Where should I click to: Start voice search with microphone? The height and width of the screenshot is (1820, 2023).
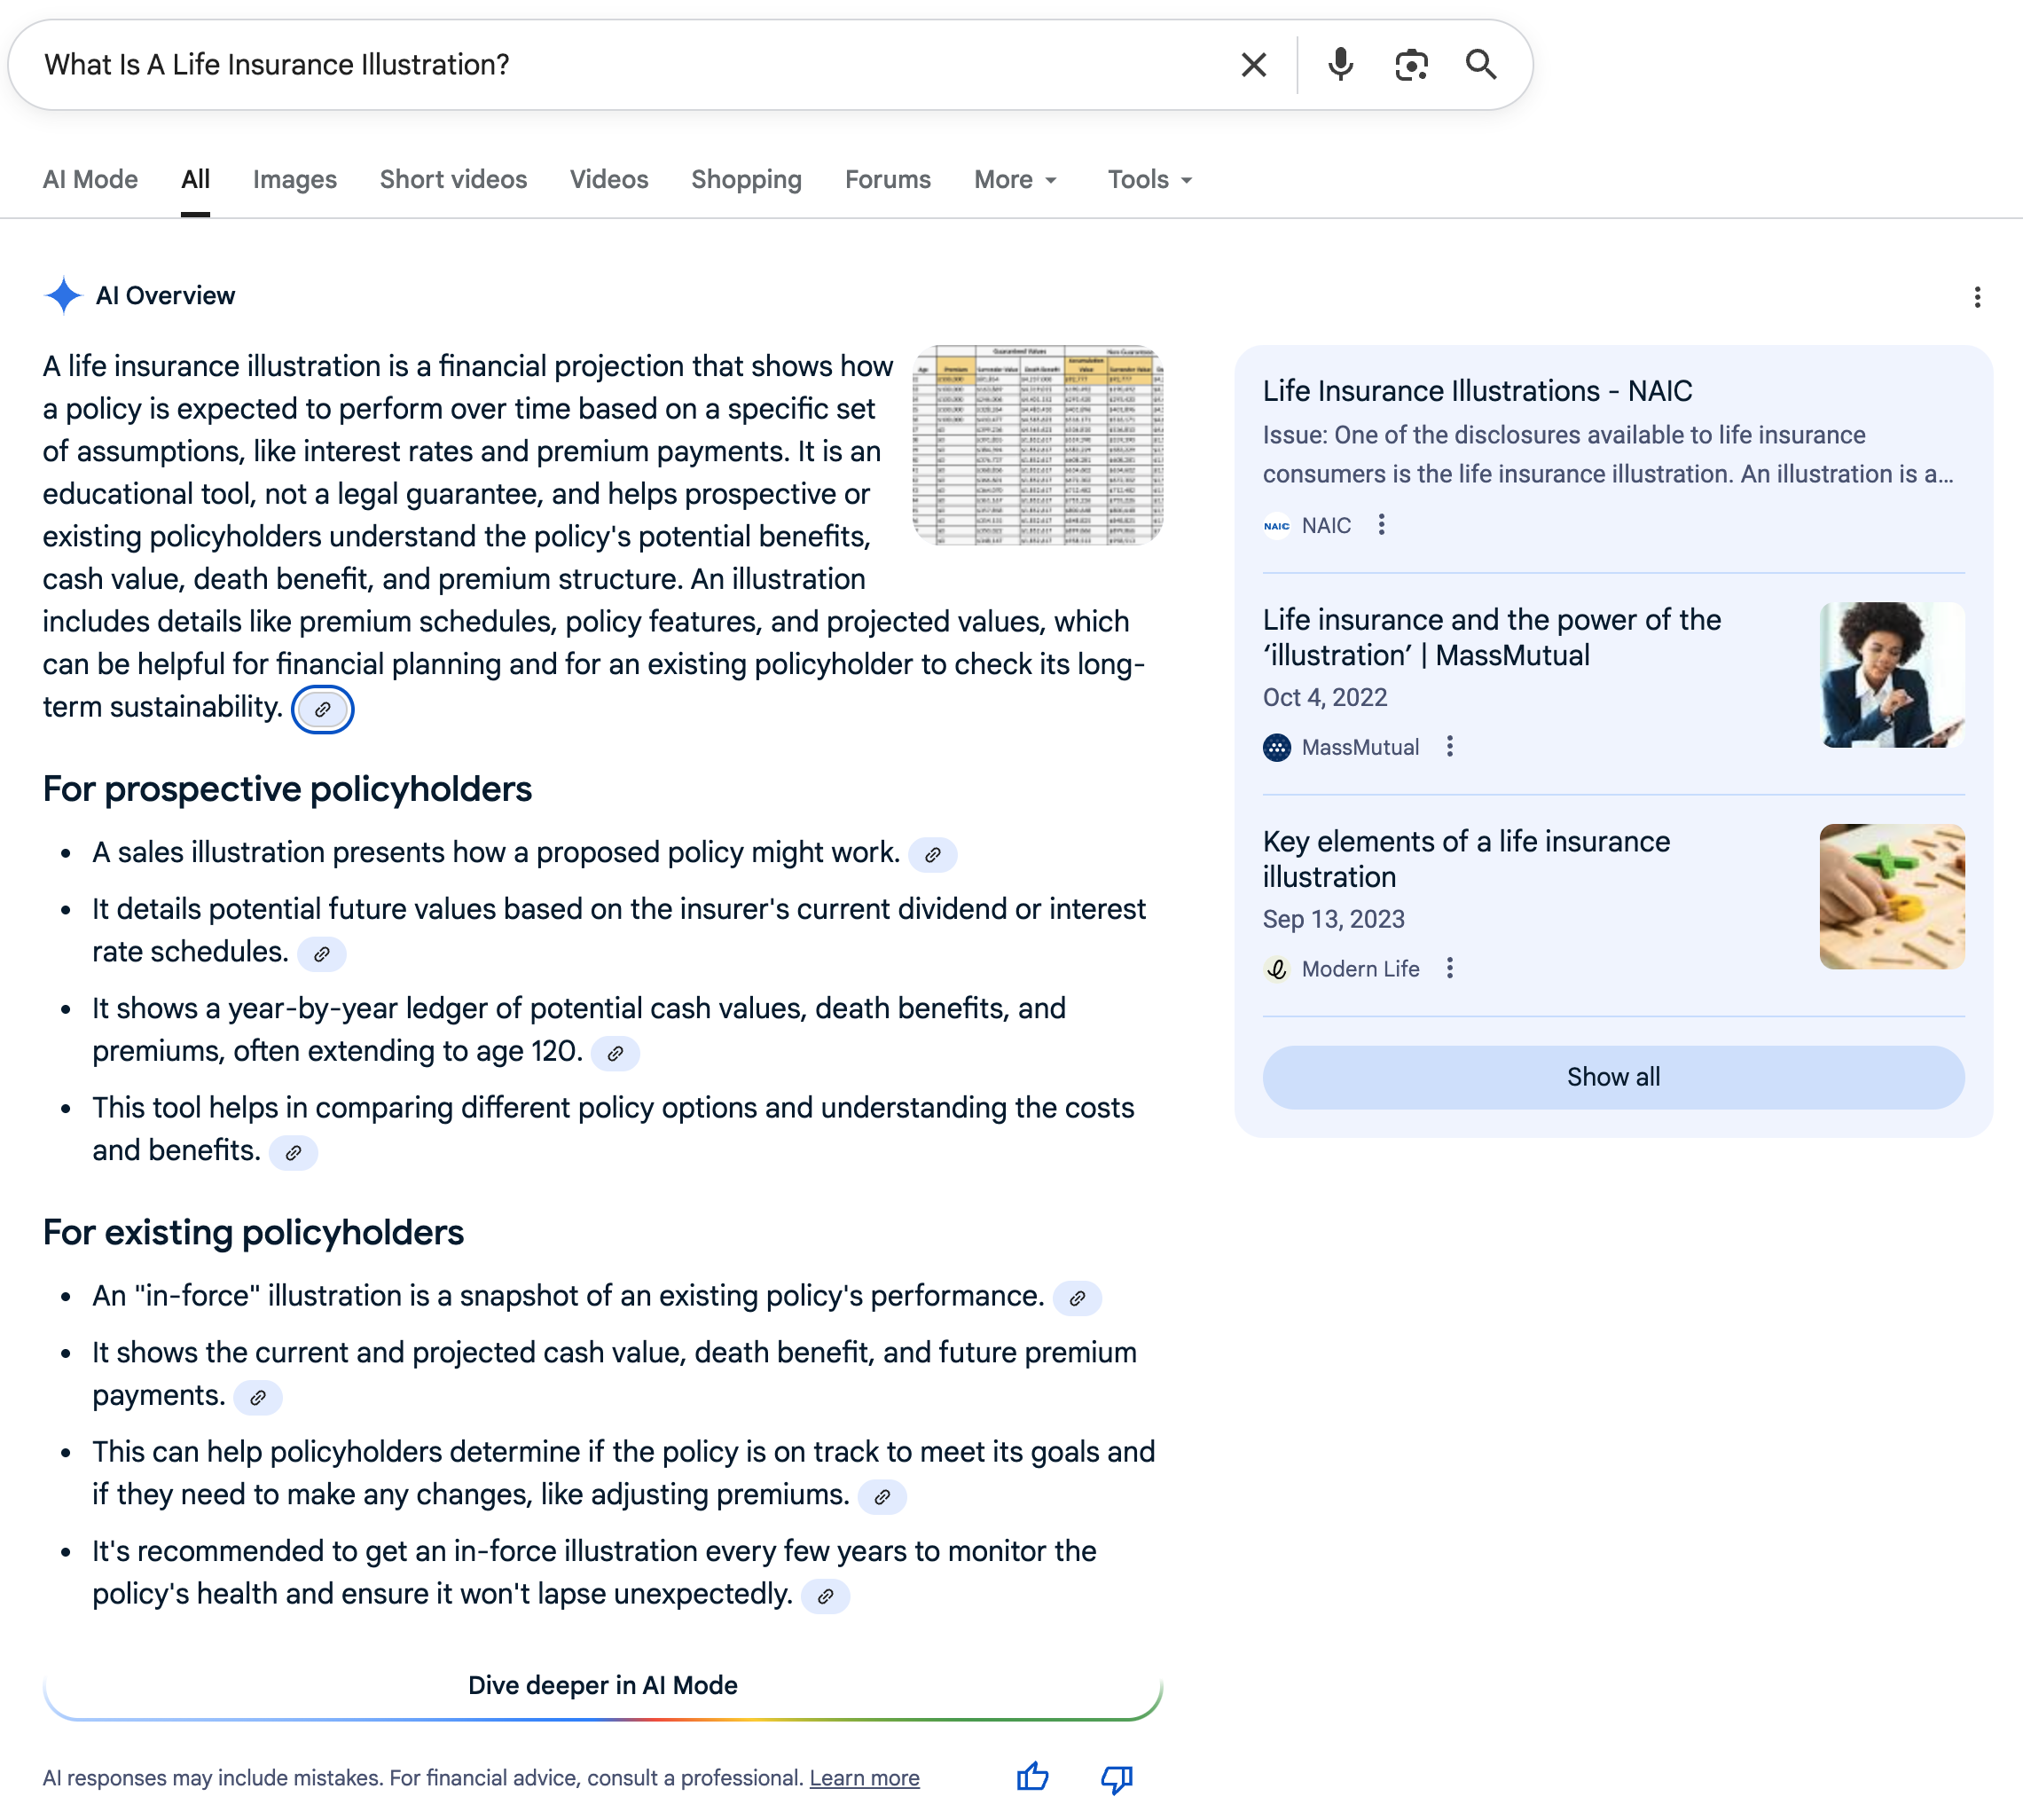tap(1340, 65)
